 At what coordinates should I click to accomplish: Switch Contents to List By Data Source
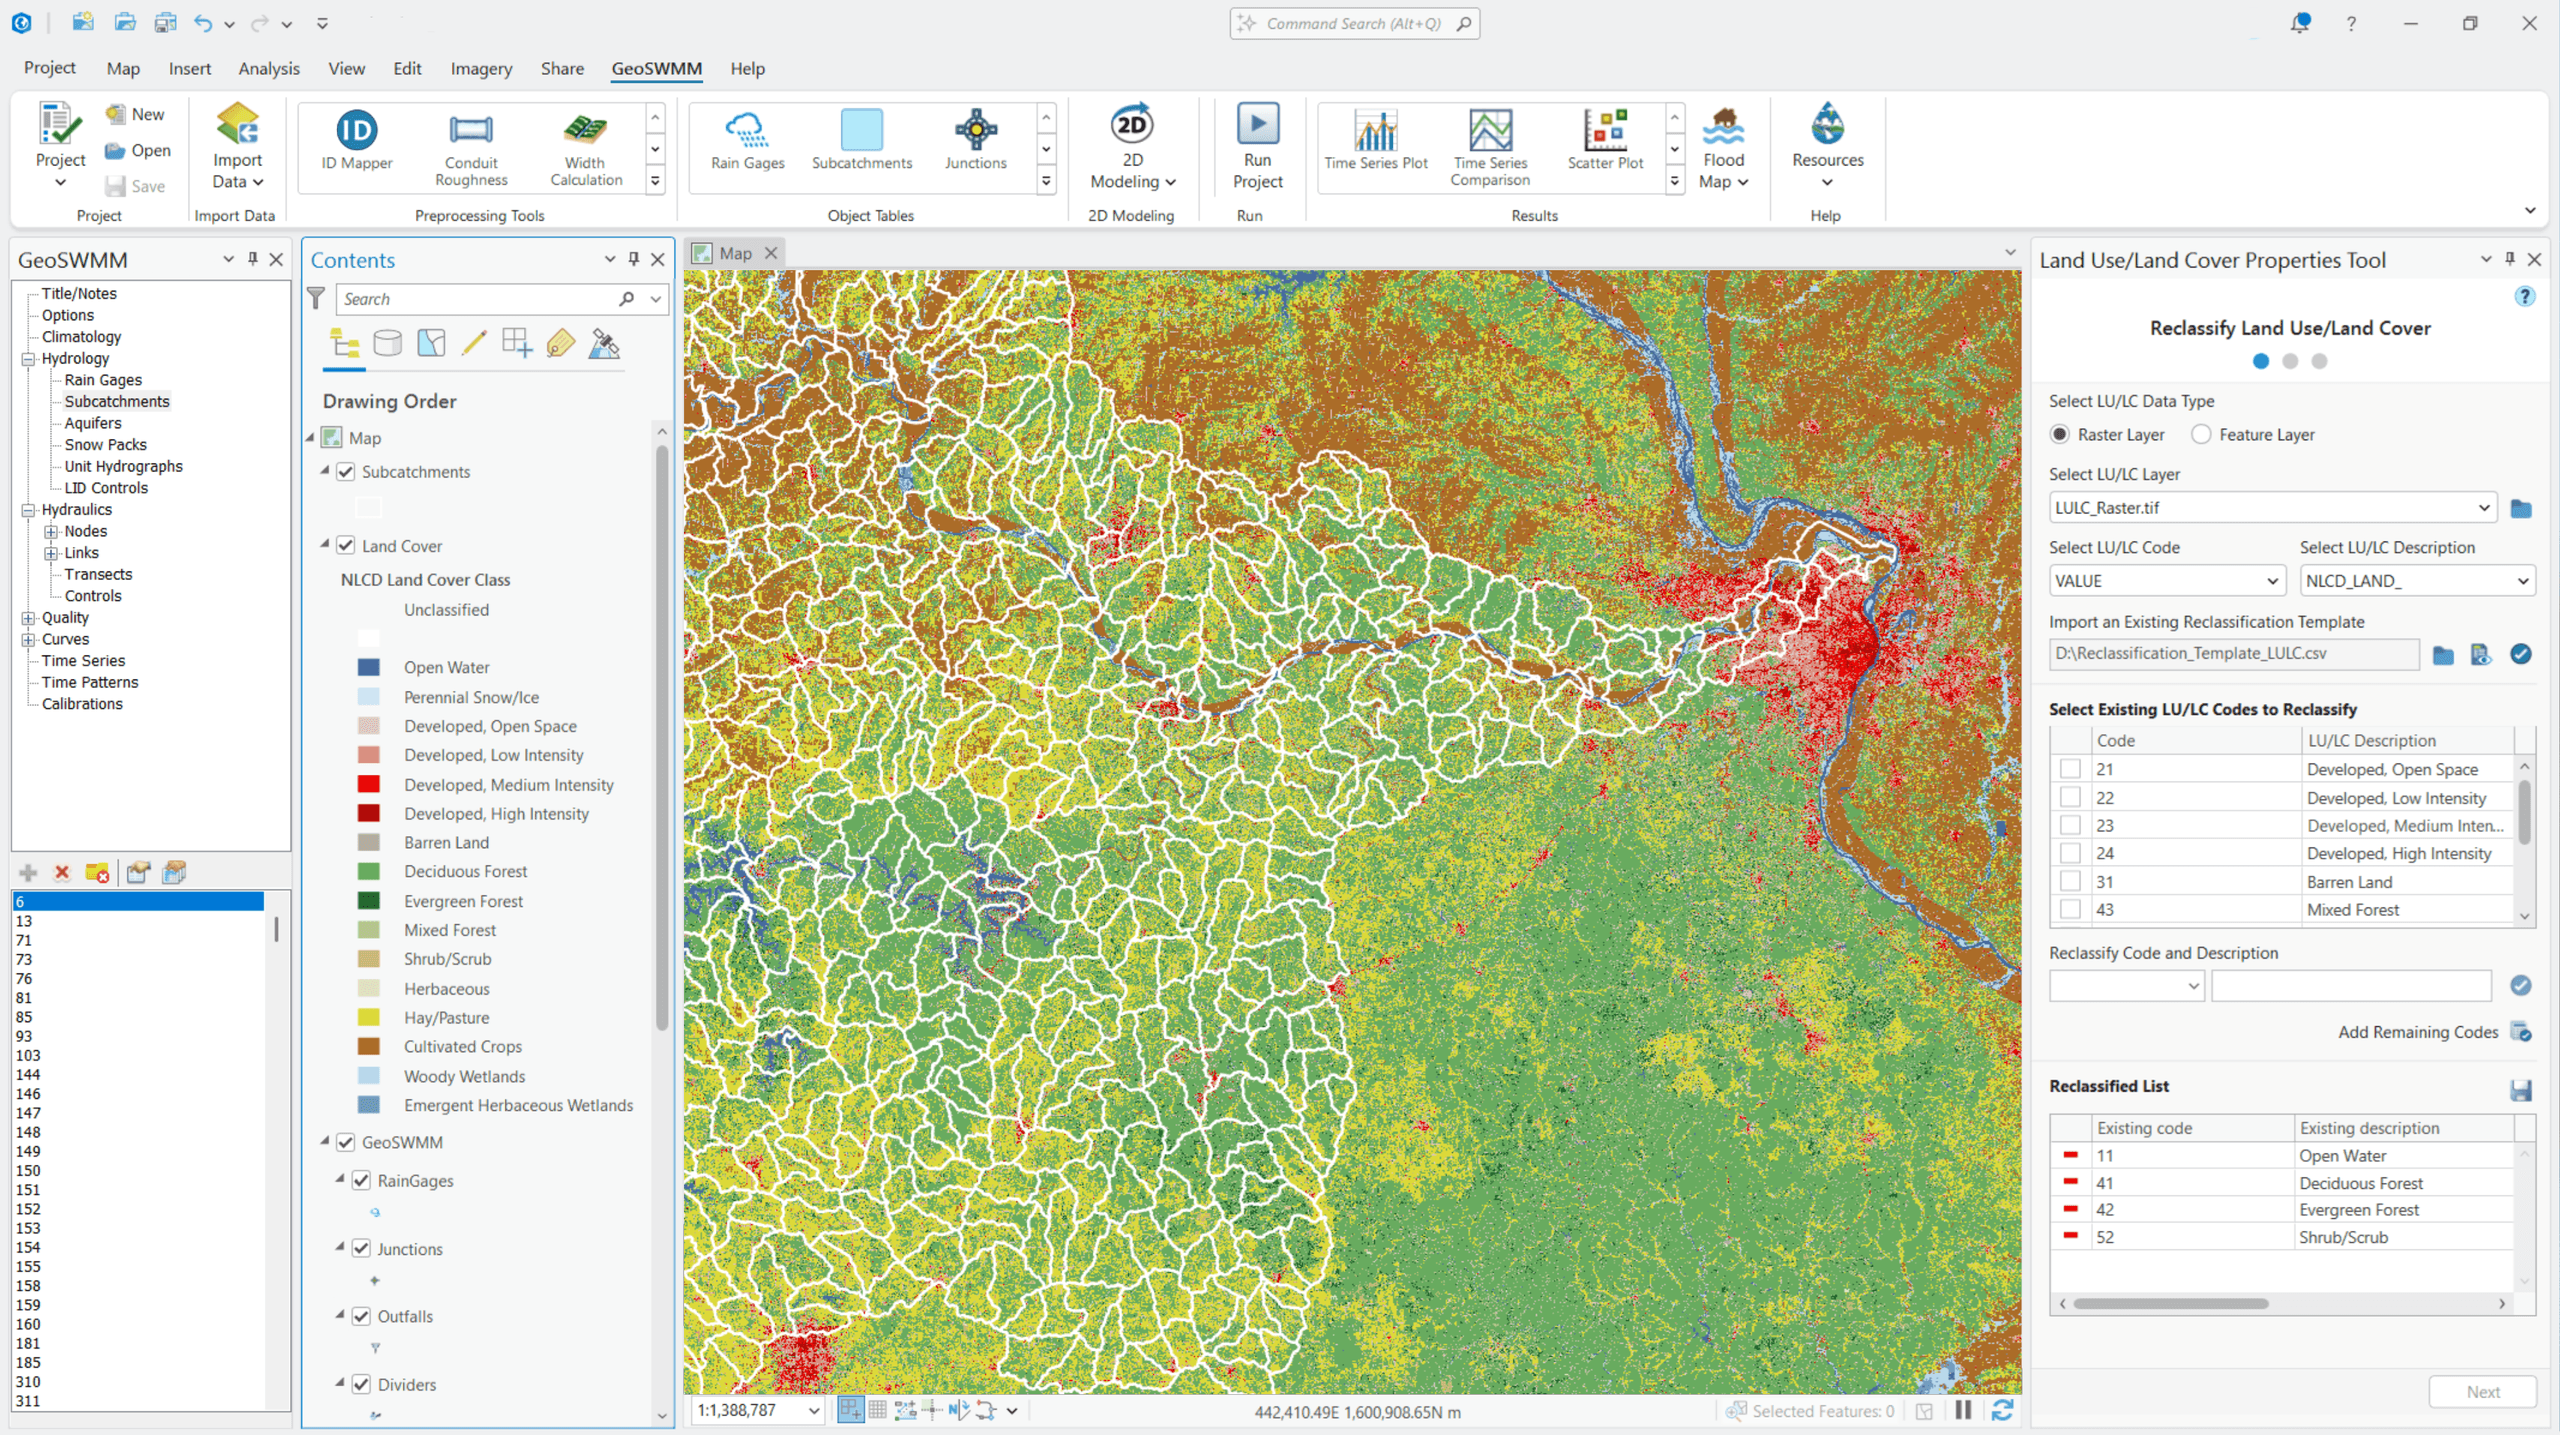point(388,343)
